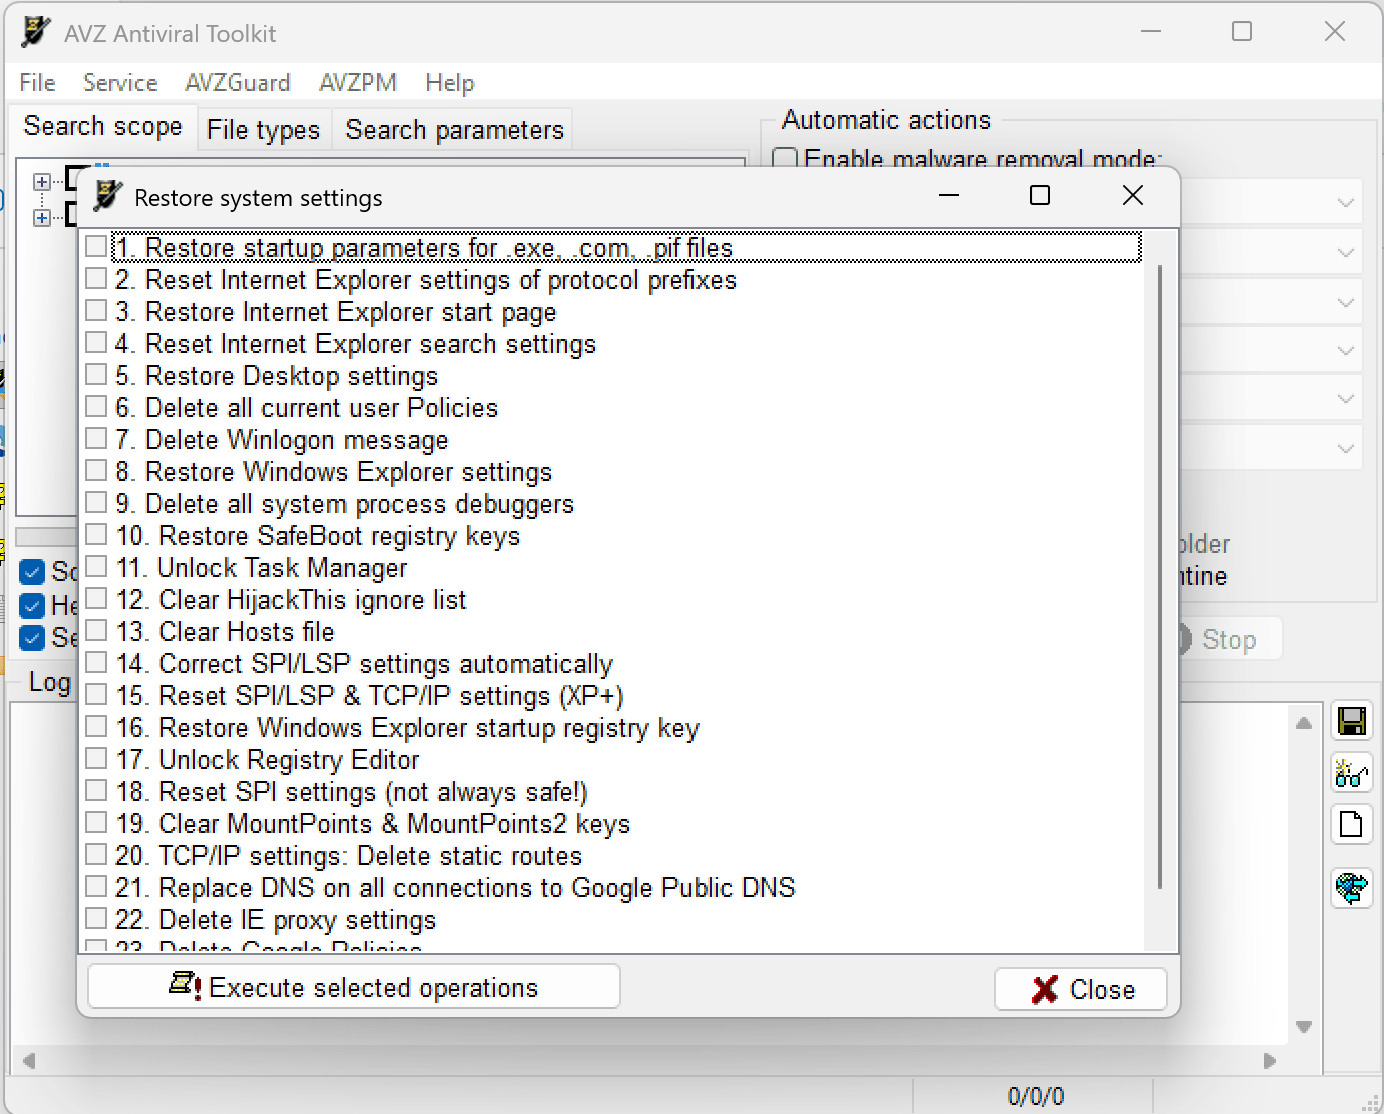Click the red X icon on Close button
1384x1114 pixels.
click(x=1044, y=989)
